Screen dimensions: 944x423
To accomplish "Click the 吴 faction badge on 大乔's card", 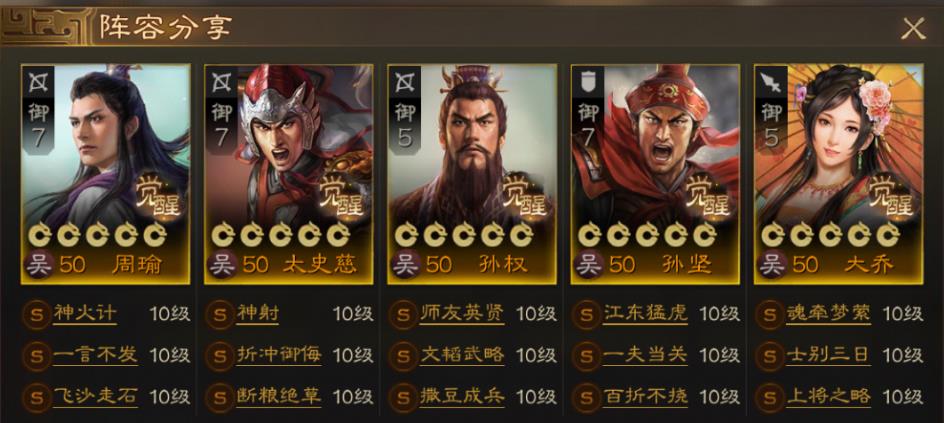I will pos(772,264).
